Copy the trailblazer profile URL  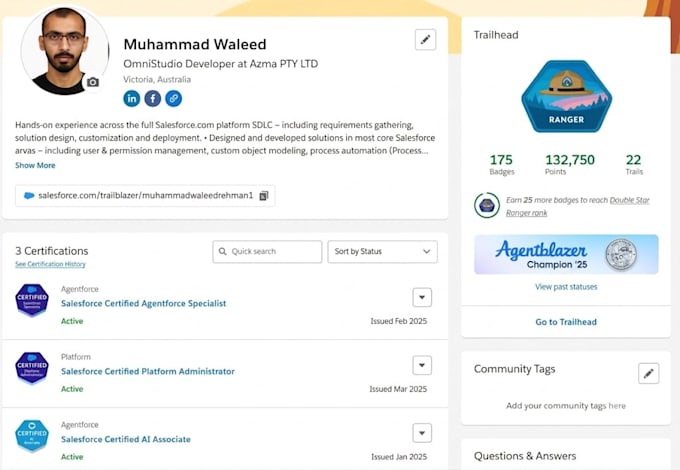[x=264, y=196]
